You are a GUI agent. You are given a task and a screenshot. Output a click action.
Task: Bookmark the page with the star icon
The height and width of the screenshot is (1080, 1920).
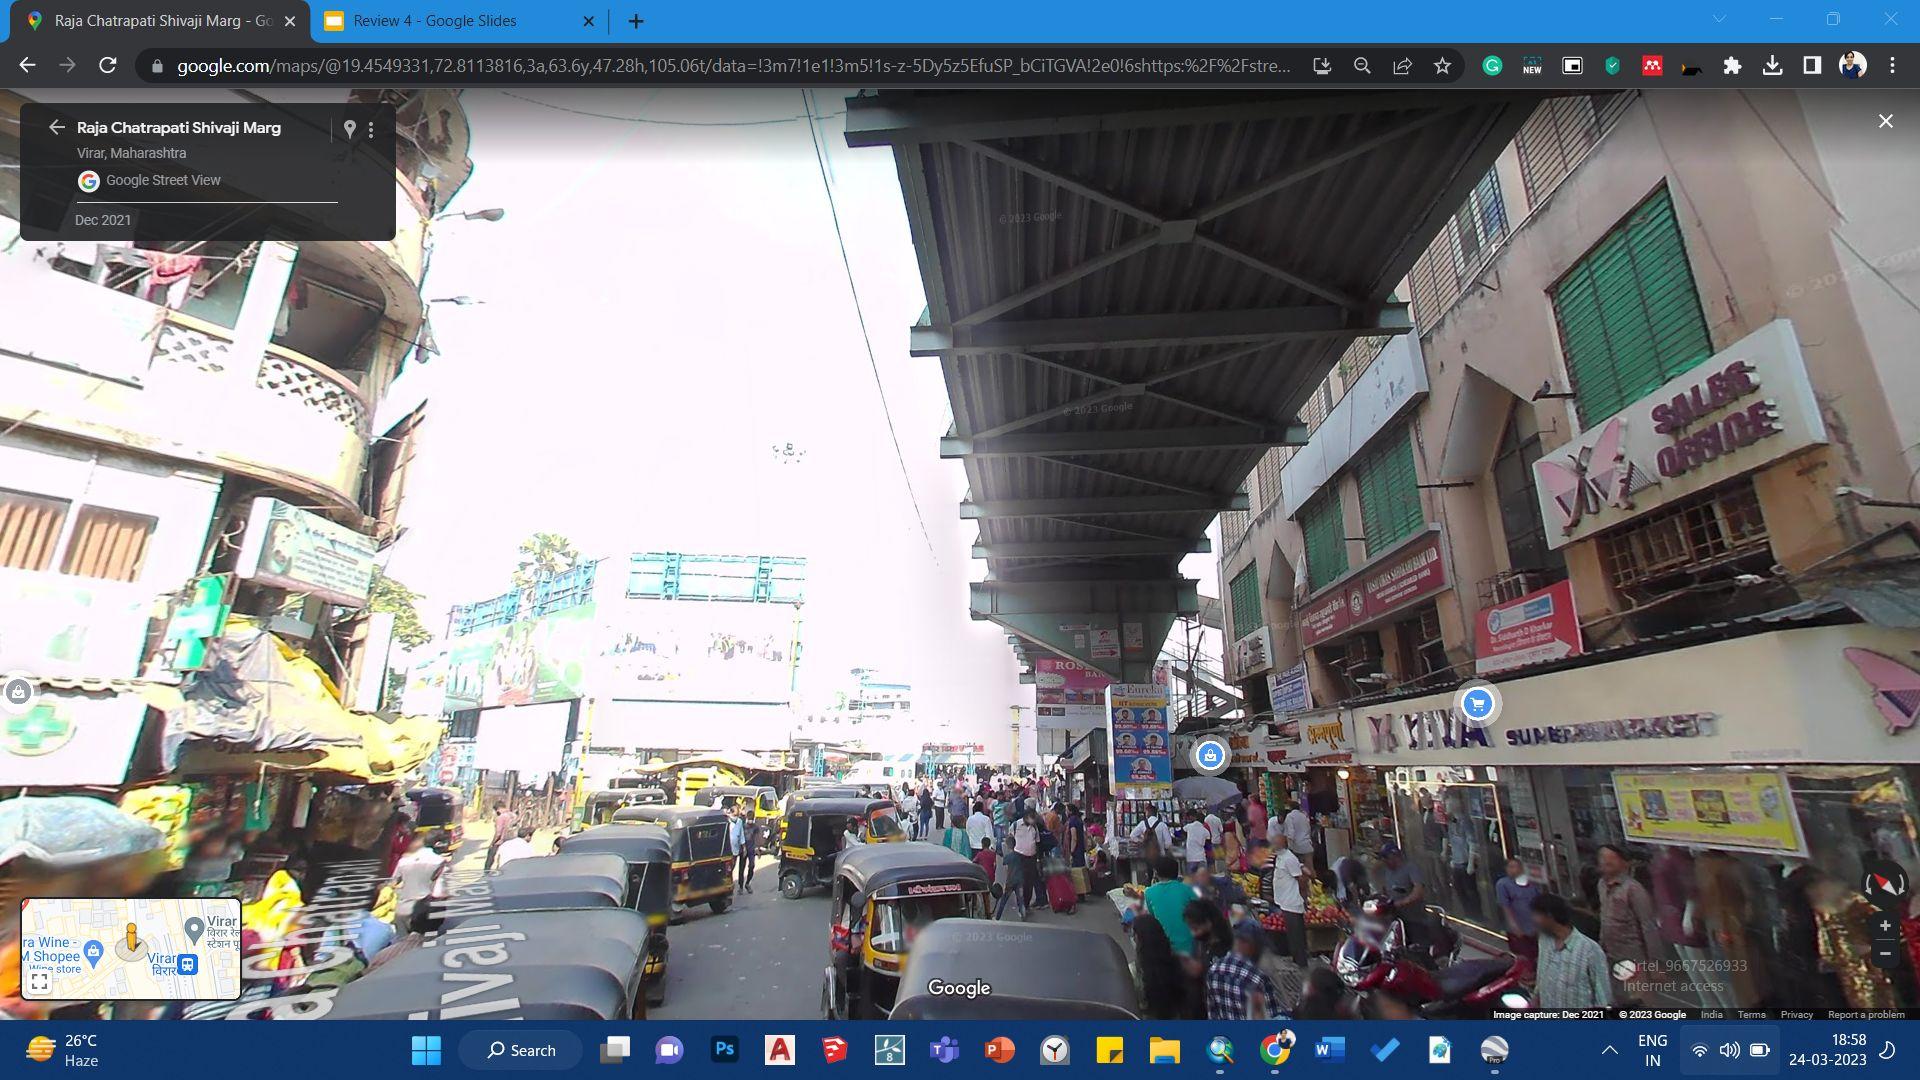click(1442, 66)
